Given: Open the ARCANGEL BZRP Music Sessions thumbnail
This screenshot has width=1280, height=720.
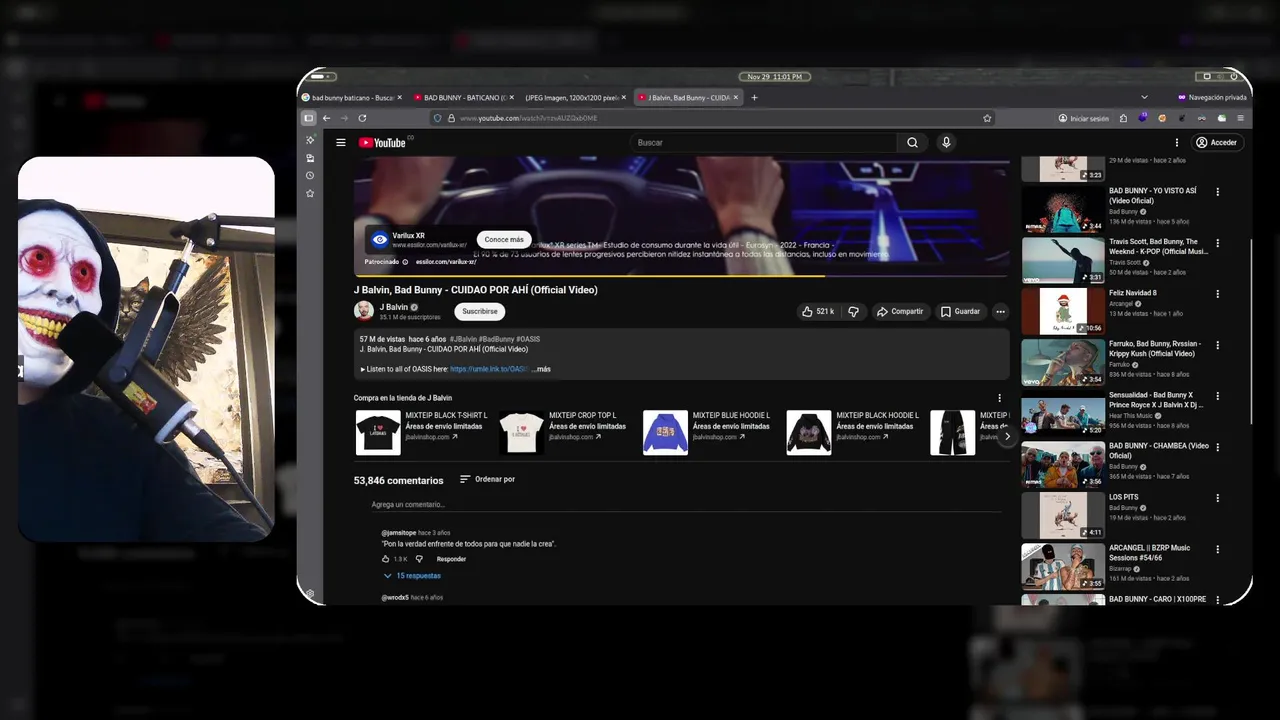Looking at the screenshot, I should point(1063,566).
